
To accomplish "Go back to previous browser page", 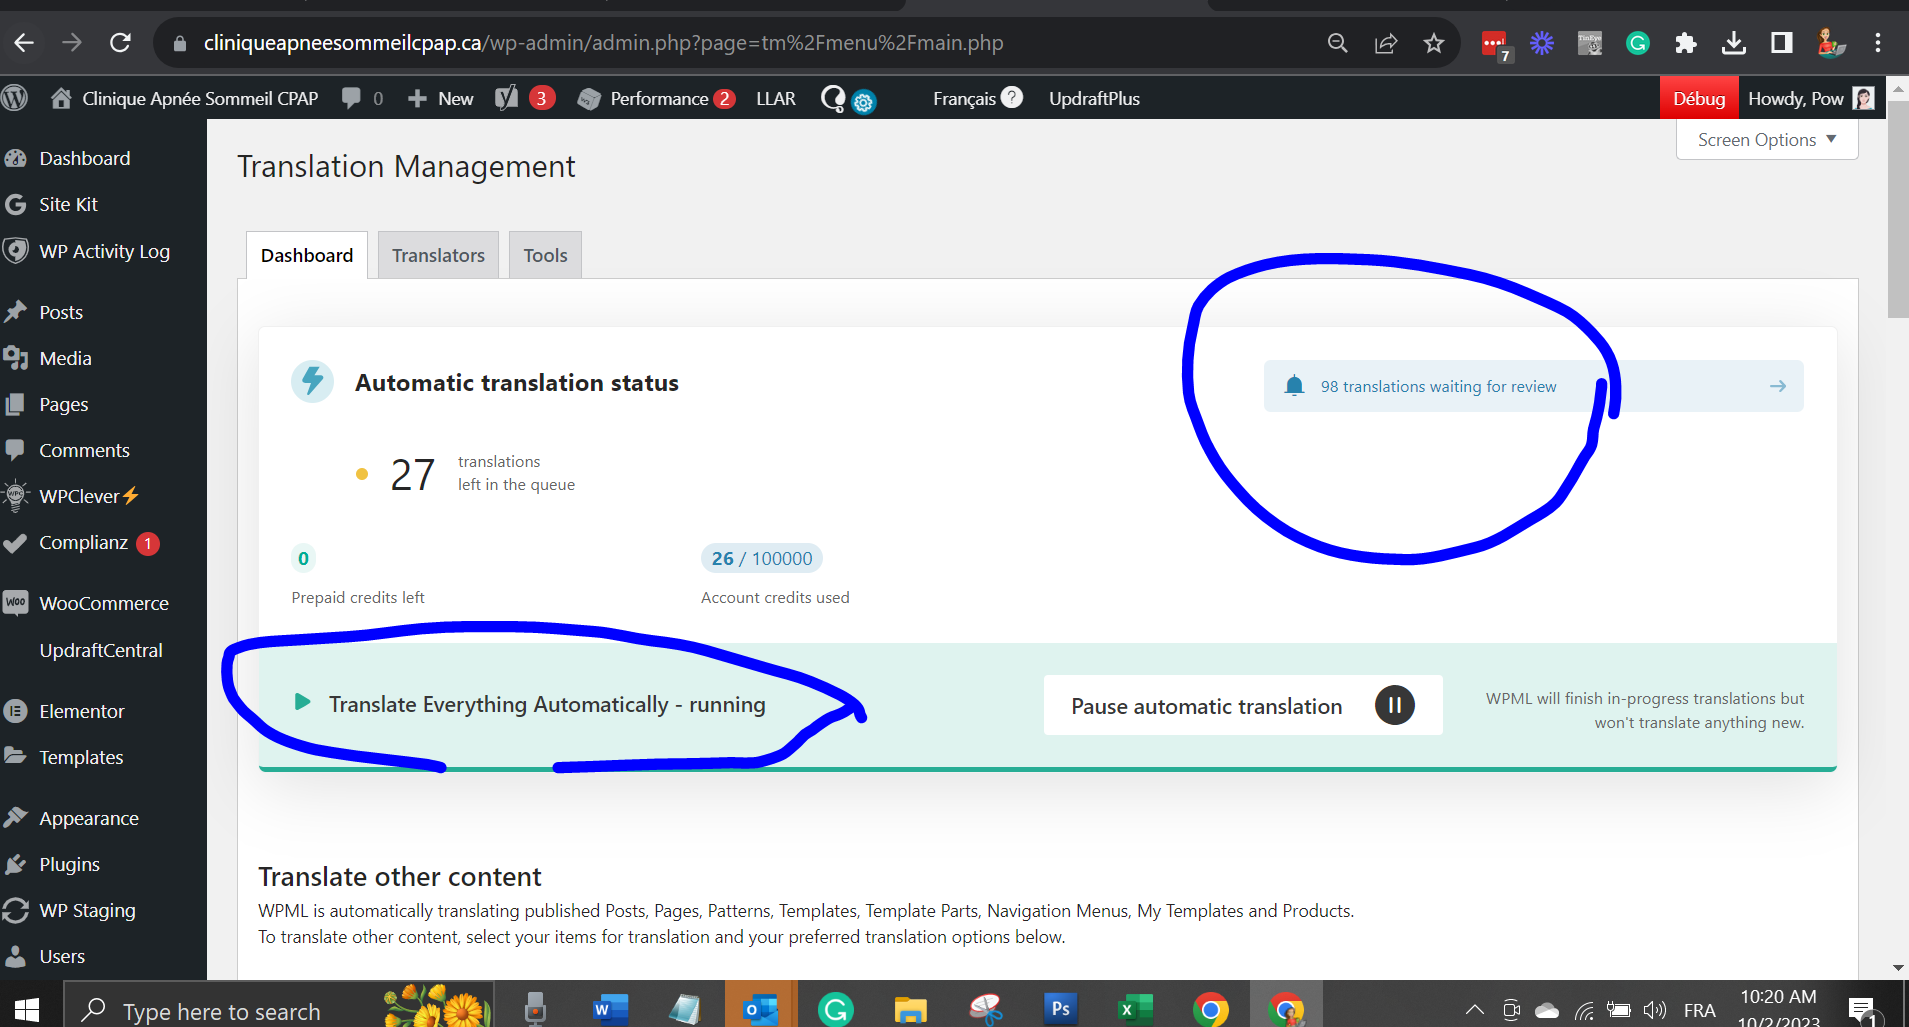I will pyautogui.click(x=24, y=43).
